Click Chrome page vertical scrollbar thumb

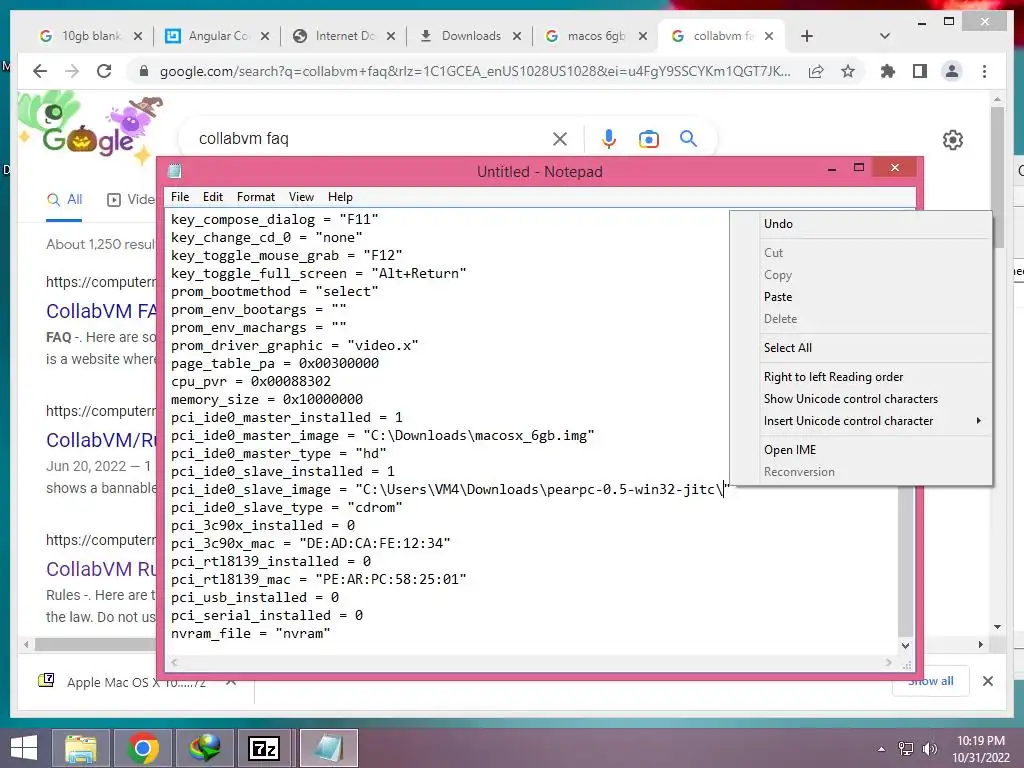(x=997, y=176)
